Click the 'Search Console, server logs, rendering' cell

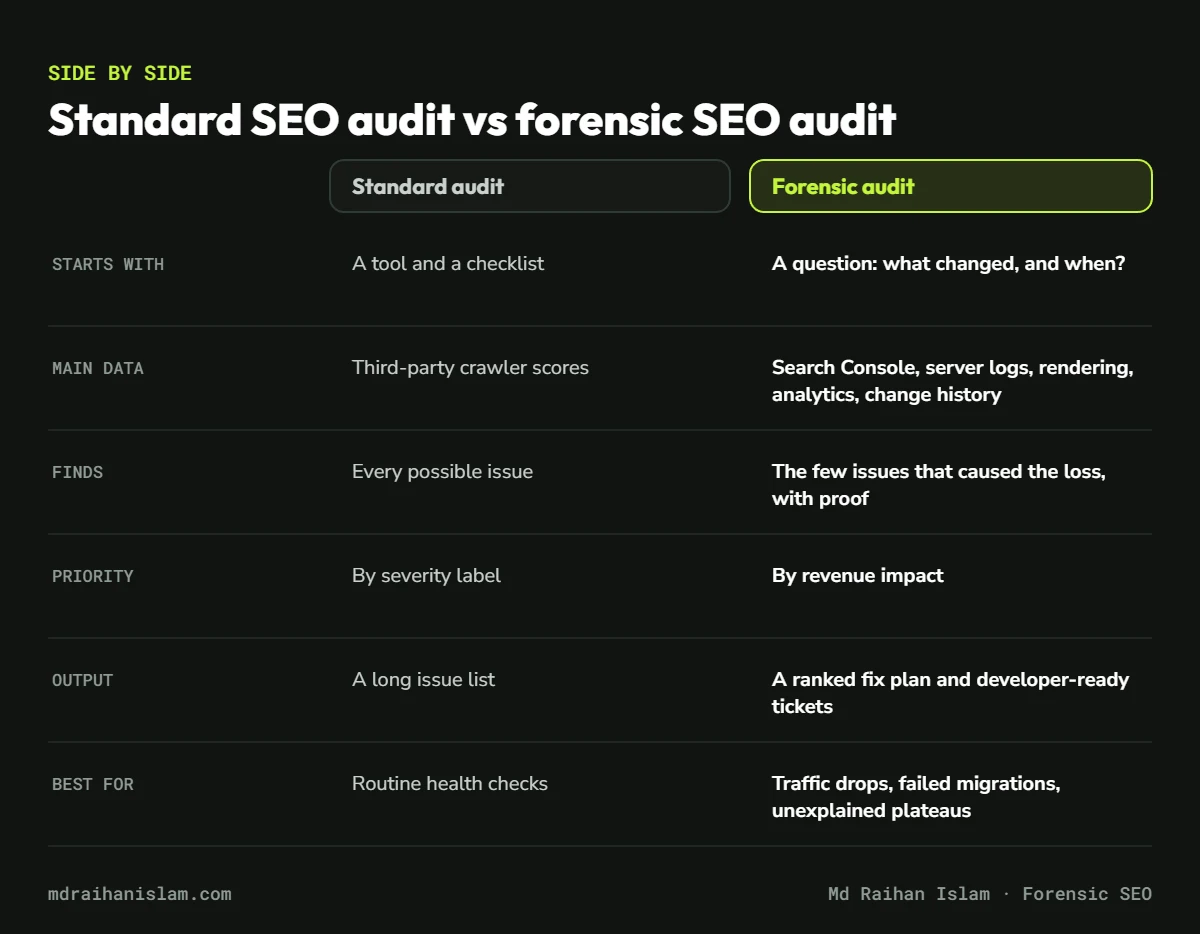coord(953,381)
